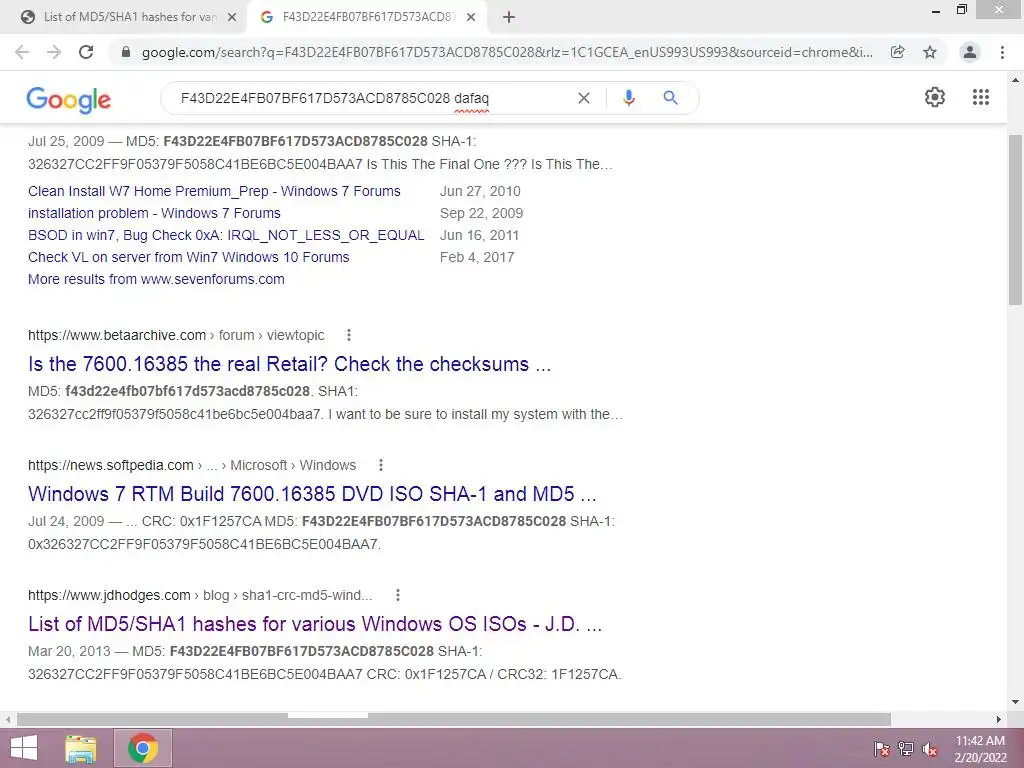Image resolution: width=1024 pixels, height=768 pixels.
Task: Open the Chrome profile avatar menu
Action: point(970,52)
